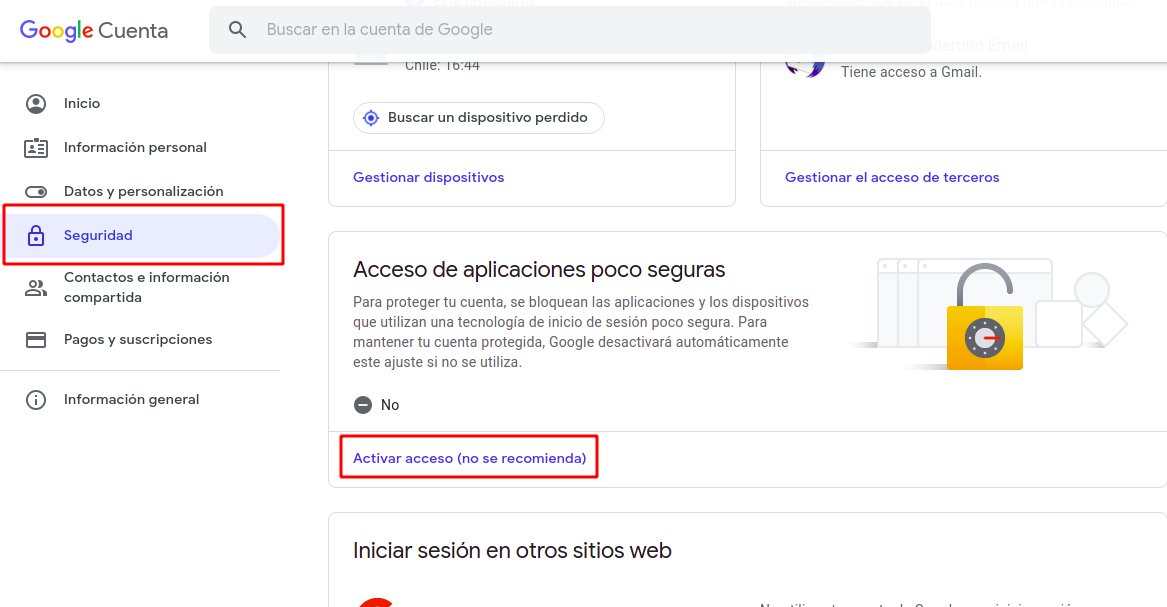Viewport: 1167px width, 607px height.
Task: Click the minus status icon beside No
Action: [362, 405]
